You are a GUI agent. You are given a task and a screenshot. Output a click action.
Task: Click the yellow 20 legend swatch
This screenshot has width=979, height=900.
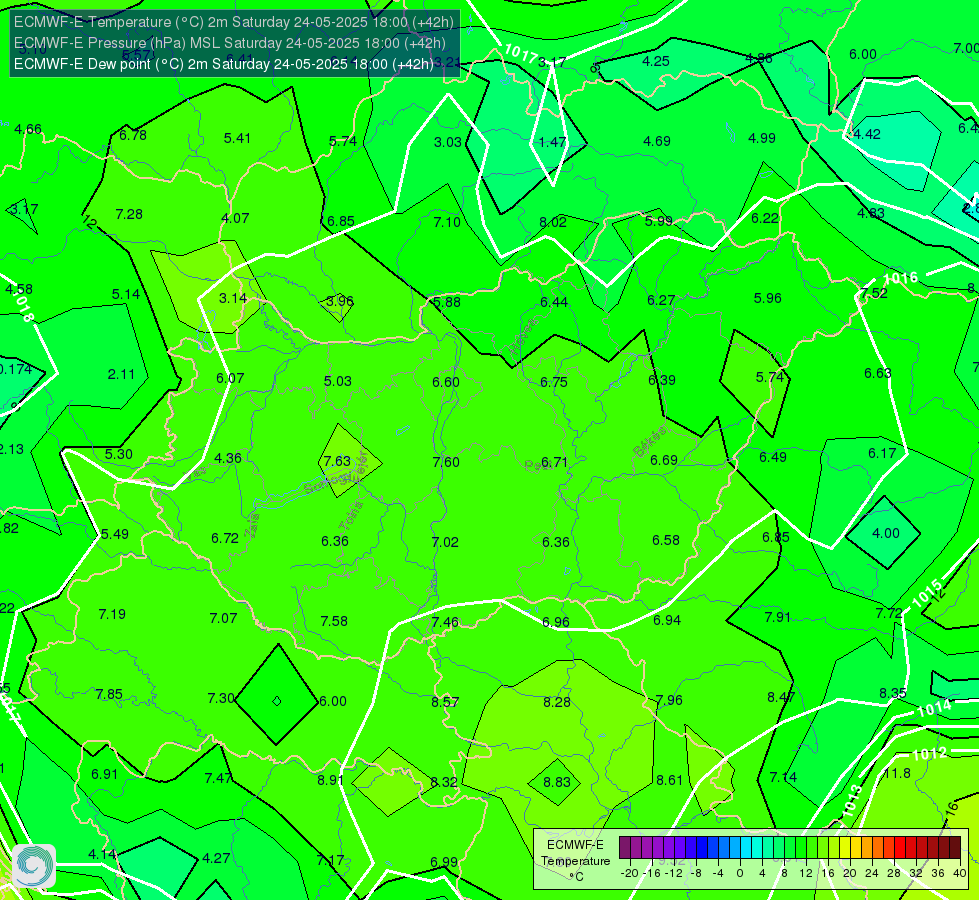pos(845,848)
